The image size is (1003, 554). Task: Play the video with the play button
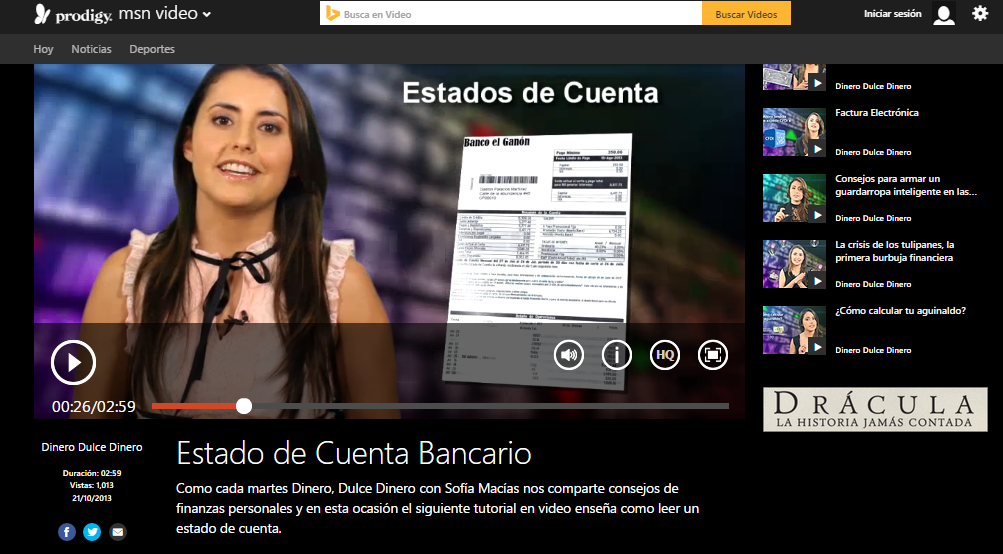73,362
